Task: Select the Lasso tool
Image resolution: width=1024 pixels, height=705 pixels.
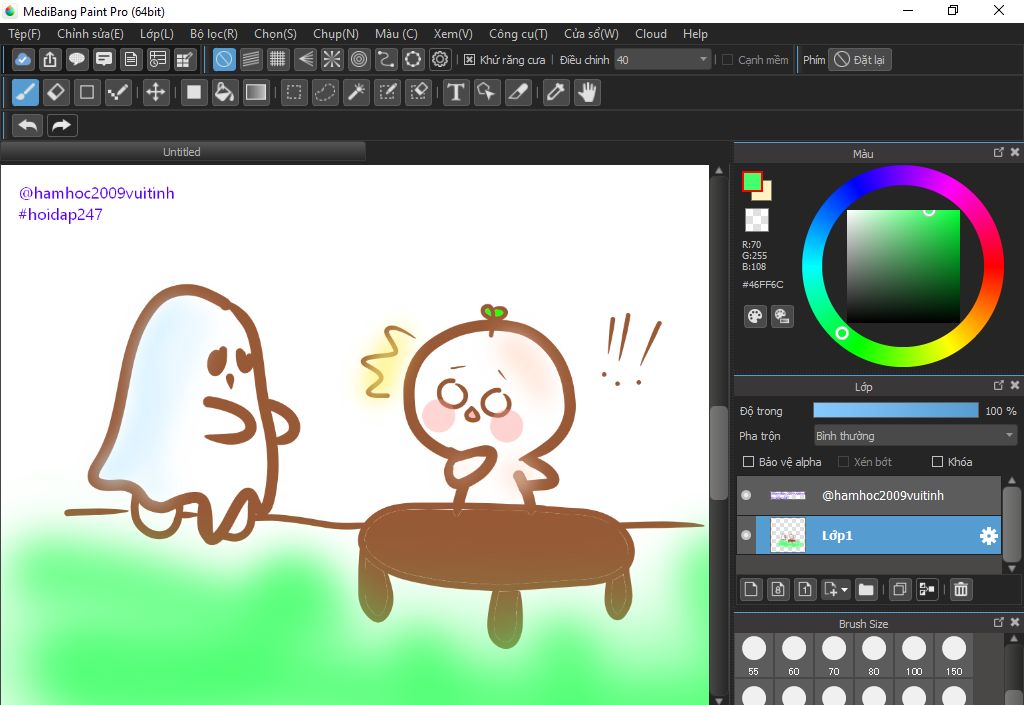Action: click(325, 92)
